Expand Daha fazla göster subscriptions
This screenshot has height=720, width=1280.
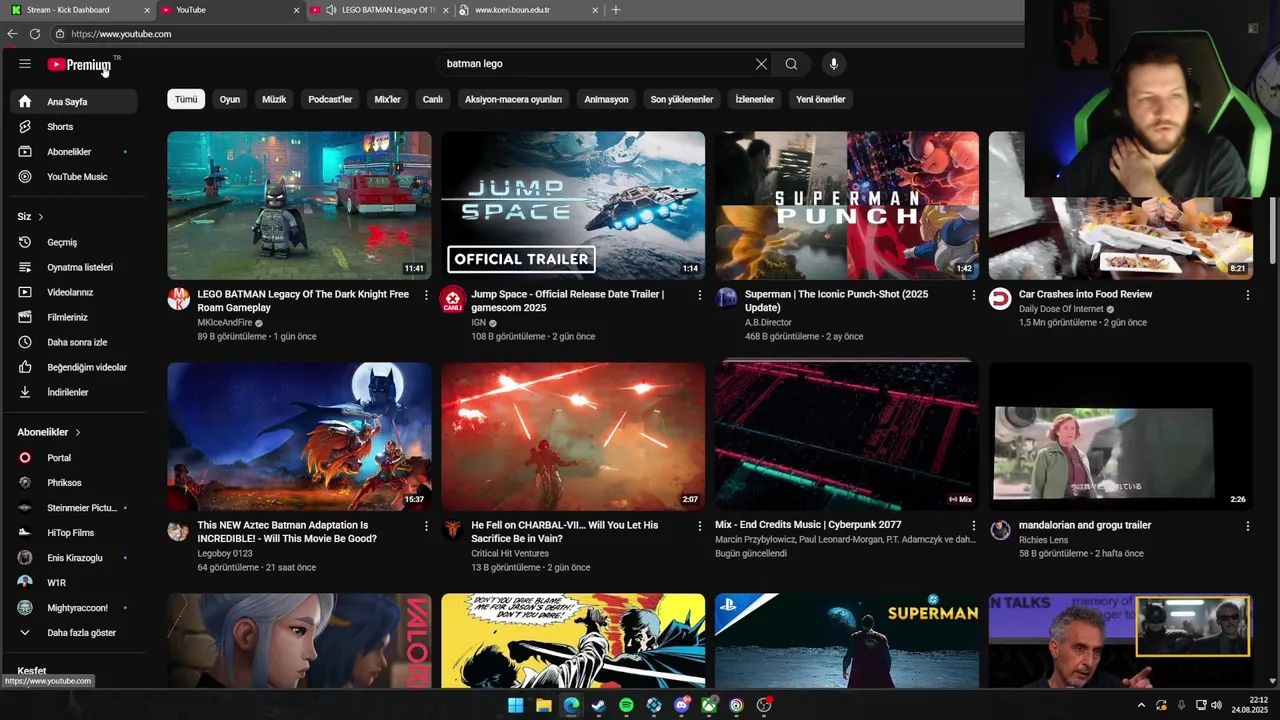pyautogui.click(x=74, y=632)
